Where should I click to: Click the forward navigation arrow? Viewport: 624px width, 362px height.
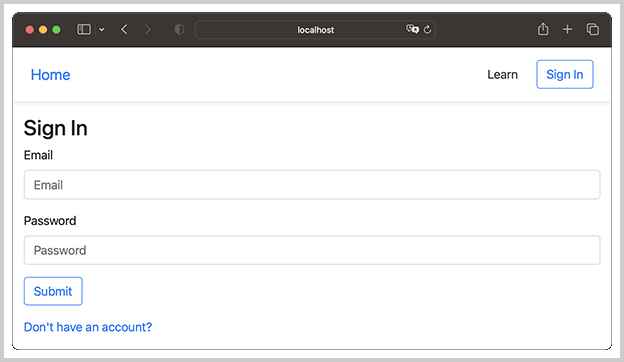click(x=148, y=29)
